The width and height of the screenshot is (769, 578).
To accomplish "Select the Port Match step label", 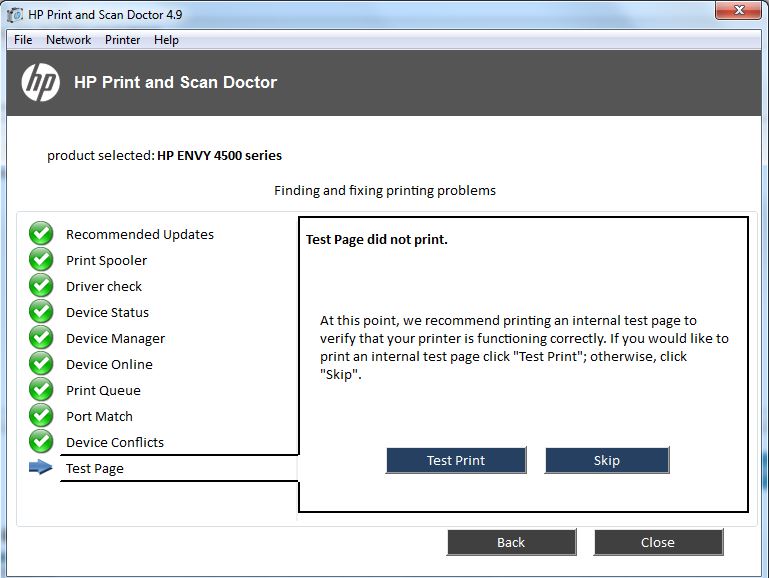I will tap(99, 416).
